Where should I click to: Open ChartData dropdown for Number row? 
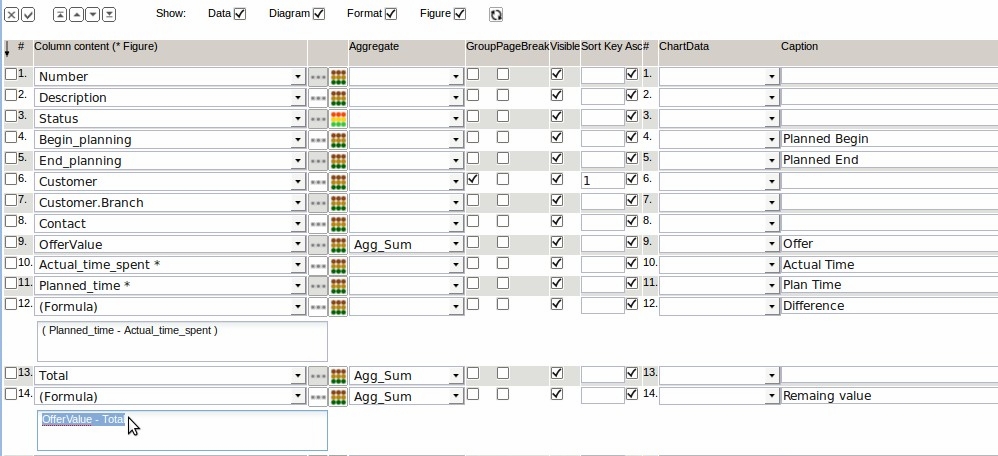(771, 77)
